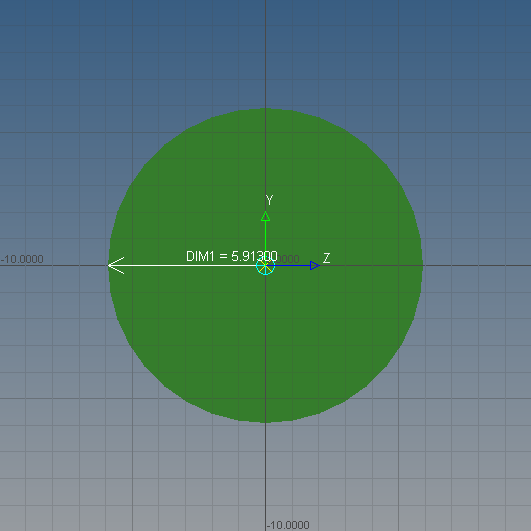This screenshot has width=531, height=531.
Task: Select the white dimension arrowhead at circle edge
Action: pos(116,266)
